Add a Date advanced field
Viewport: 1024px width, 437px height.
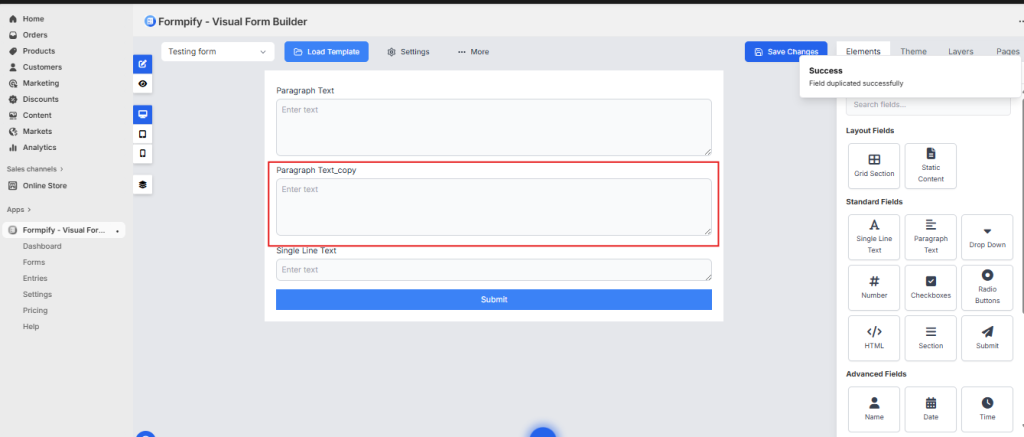[x=930, y=409]
